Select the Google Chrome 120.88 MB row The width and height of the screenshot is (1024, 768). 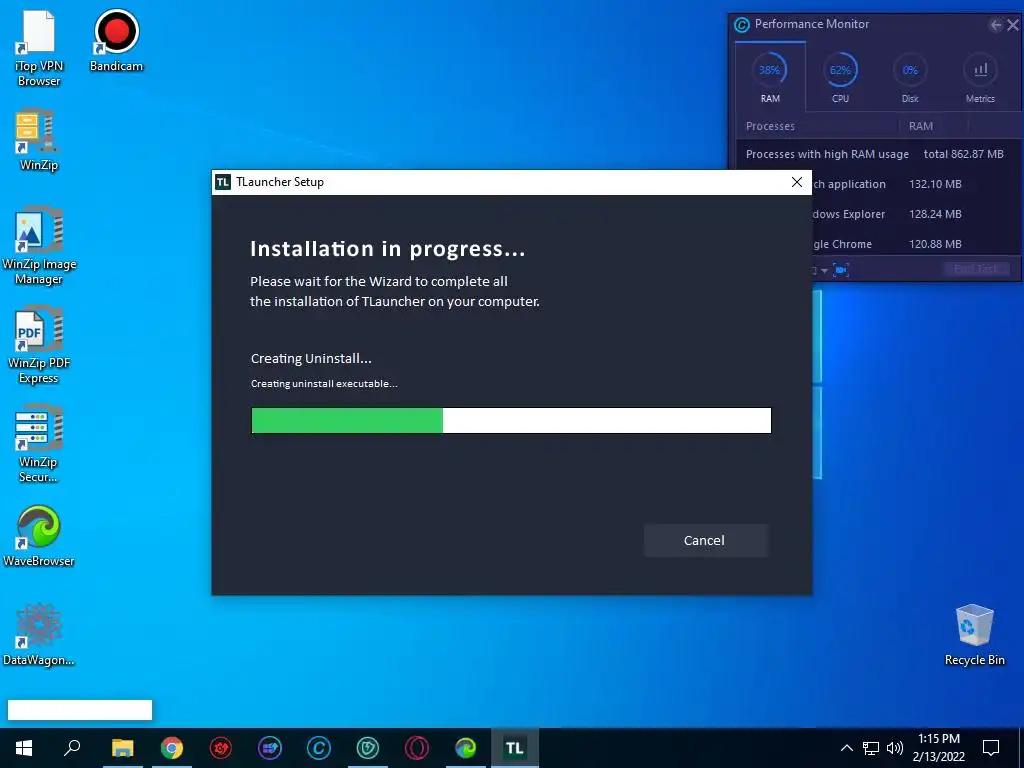click(917, 244)
